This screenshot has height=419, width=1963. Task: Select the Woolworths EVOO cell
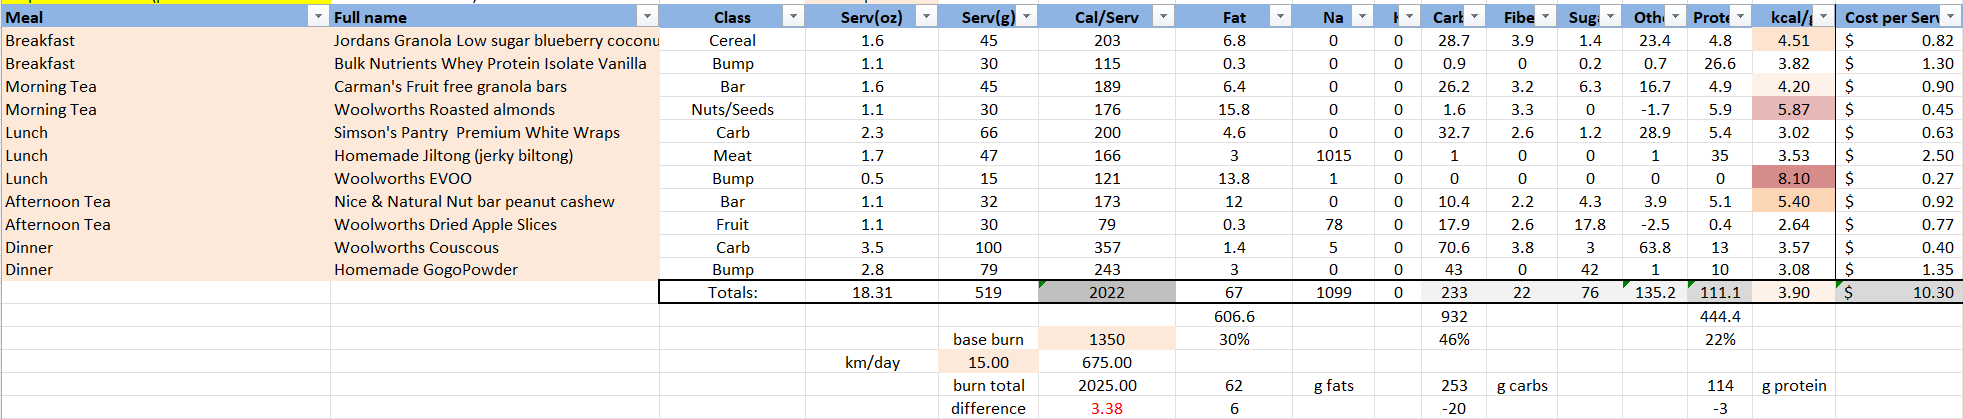click(495, 178)
